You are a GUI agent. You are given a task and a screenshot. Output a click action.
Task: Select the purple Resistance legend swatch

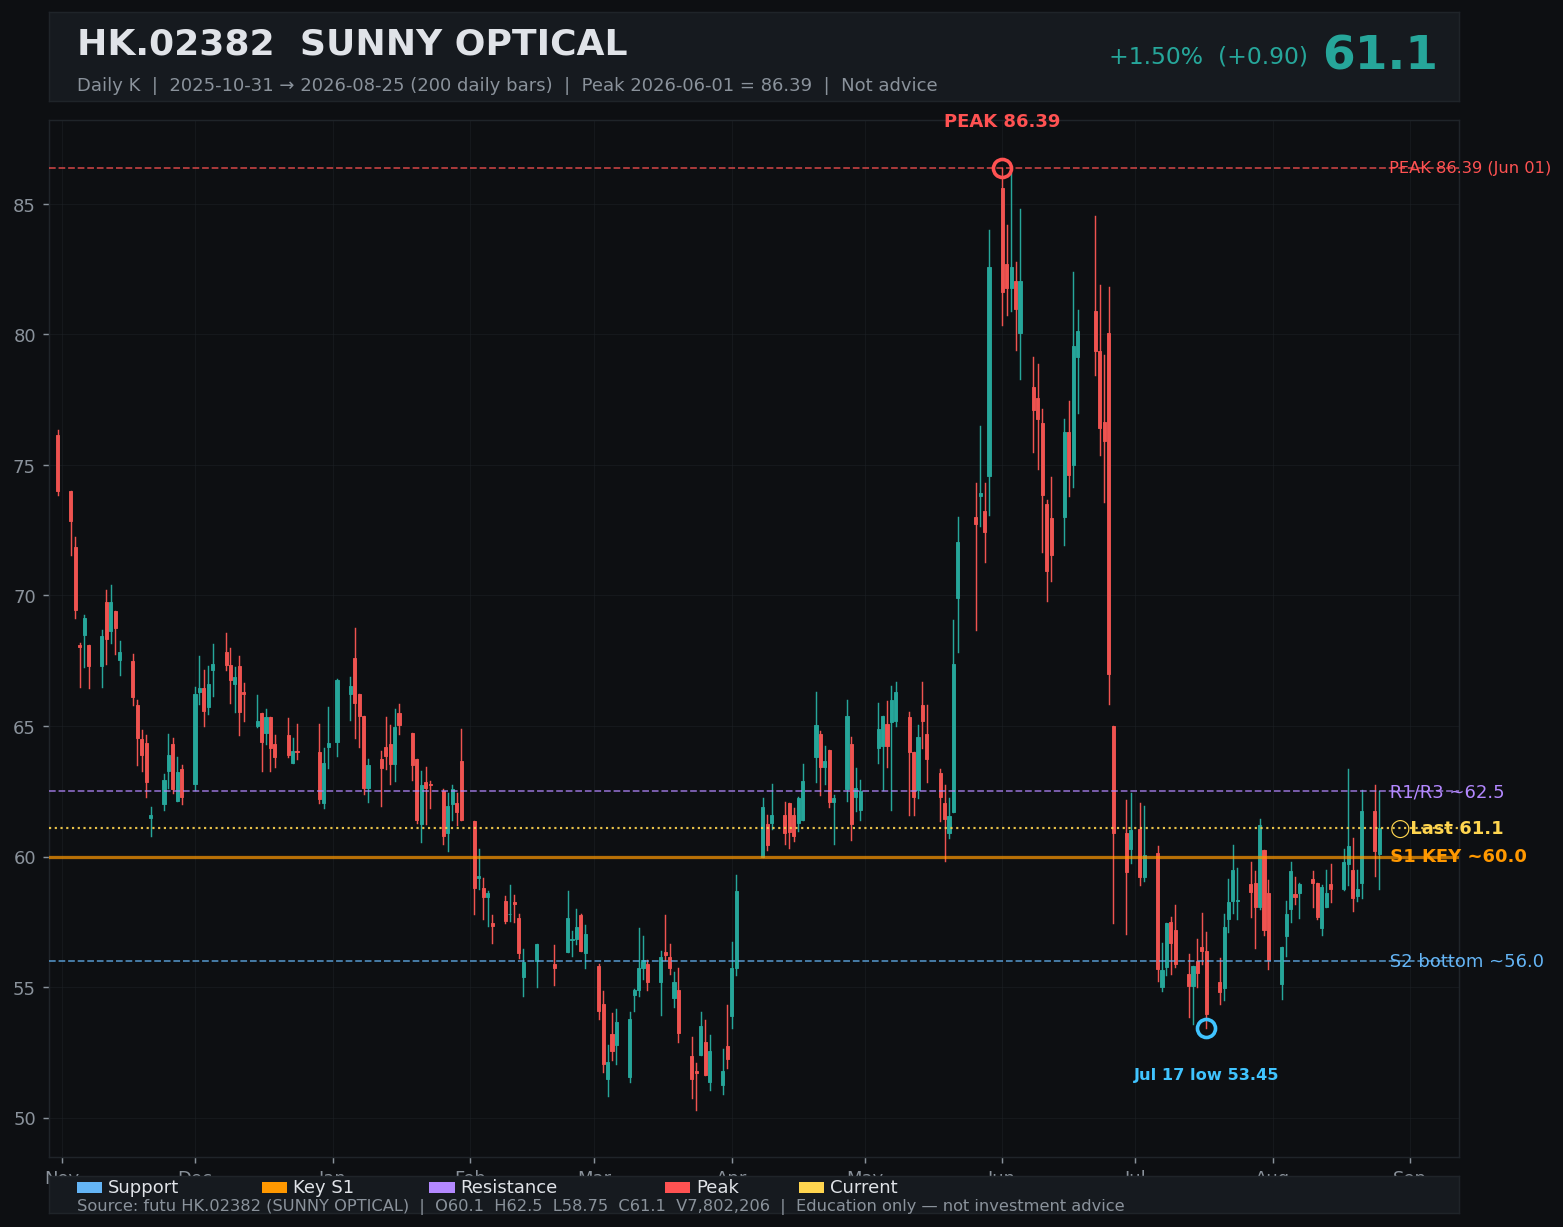coord(442,1187)
